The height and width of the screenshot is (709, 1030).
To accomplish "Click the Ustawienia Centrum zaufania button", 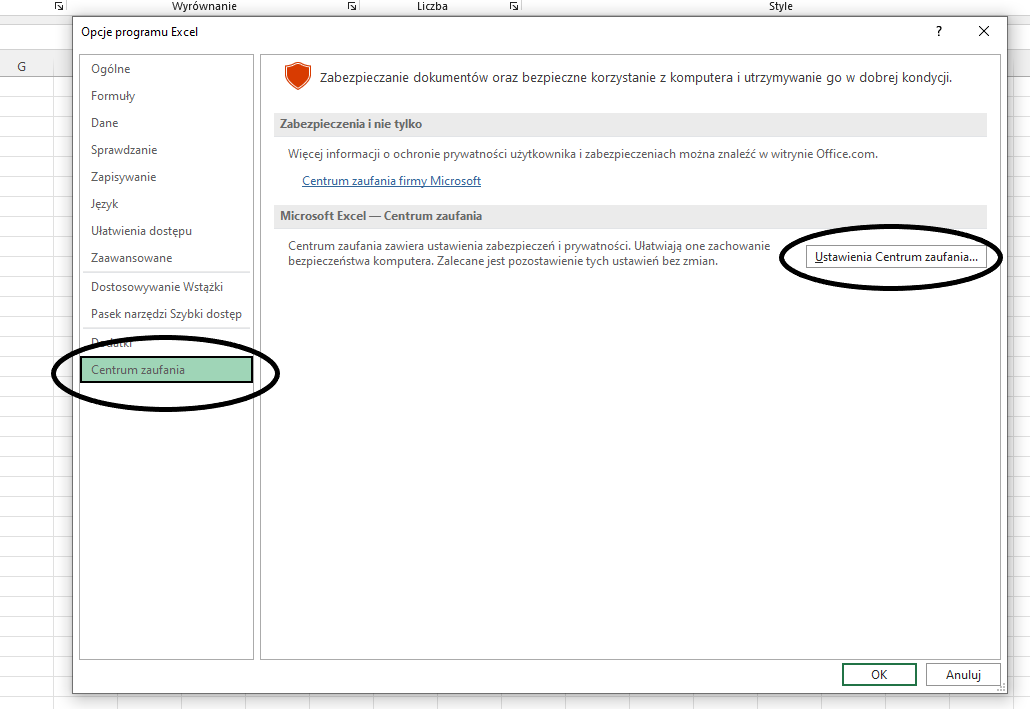I will [x=896, y=257].
